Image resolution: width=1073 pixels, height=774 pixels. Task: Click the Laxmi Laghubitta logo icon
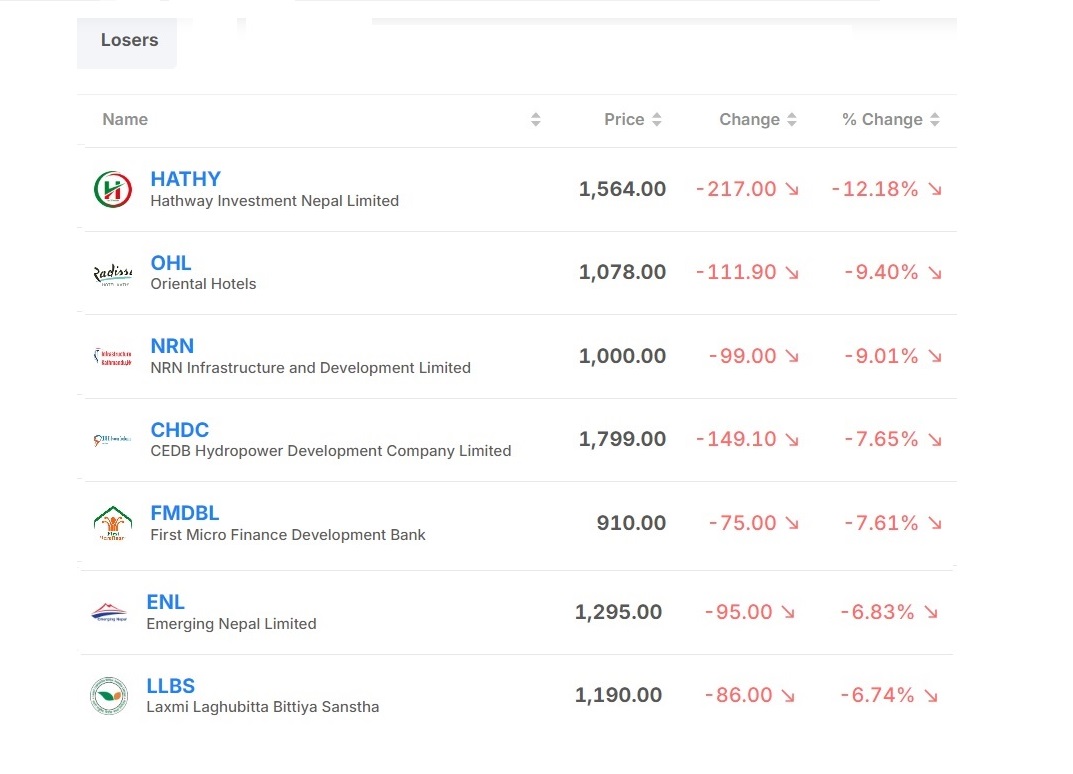(109, 696)
